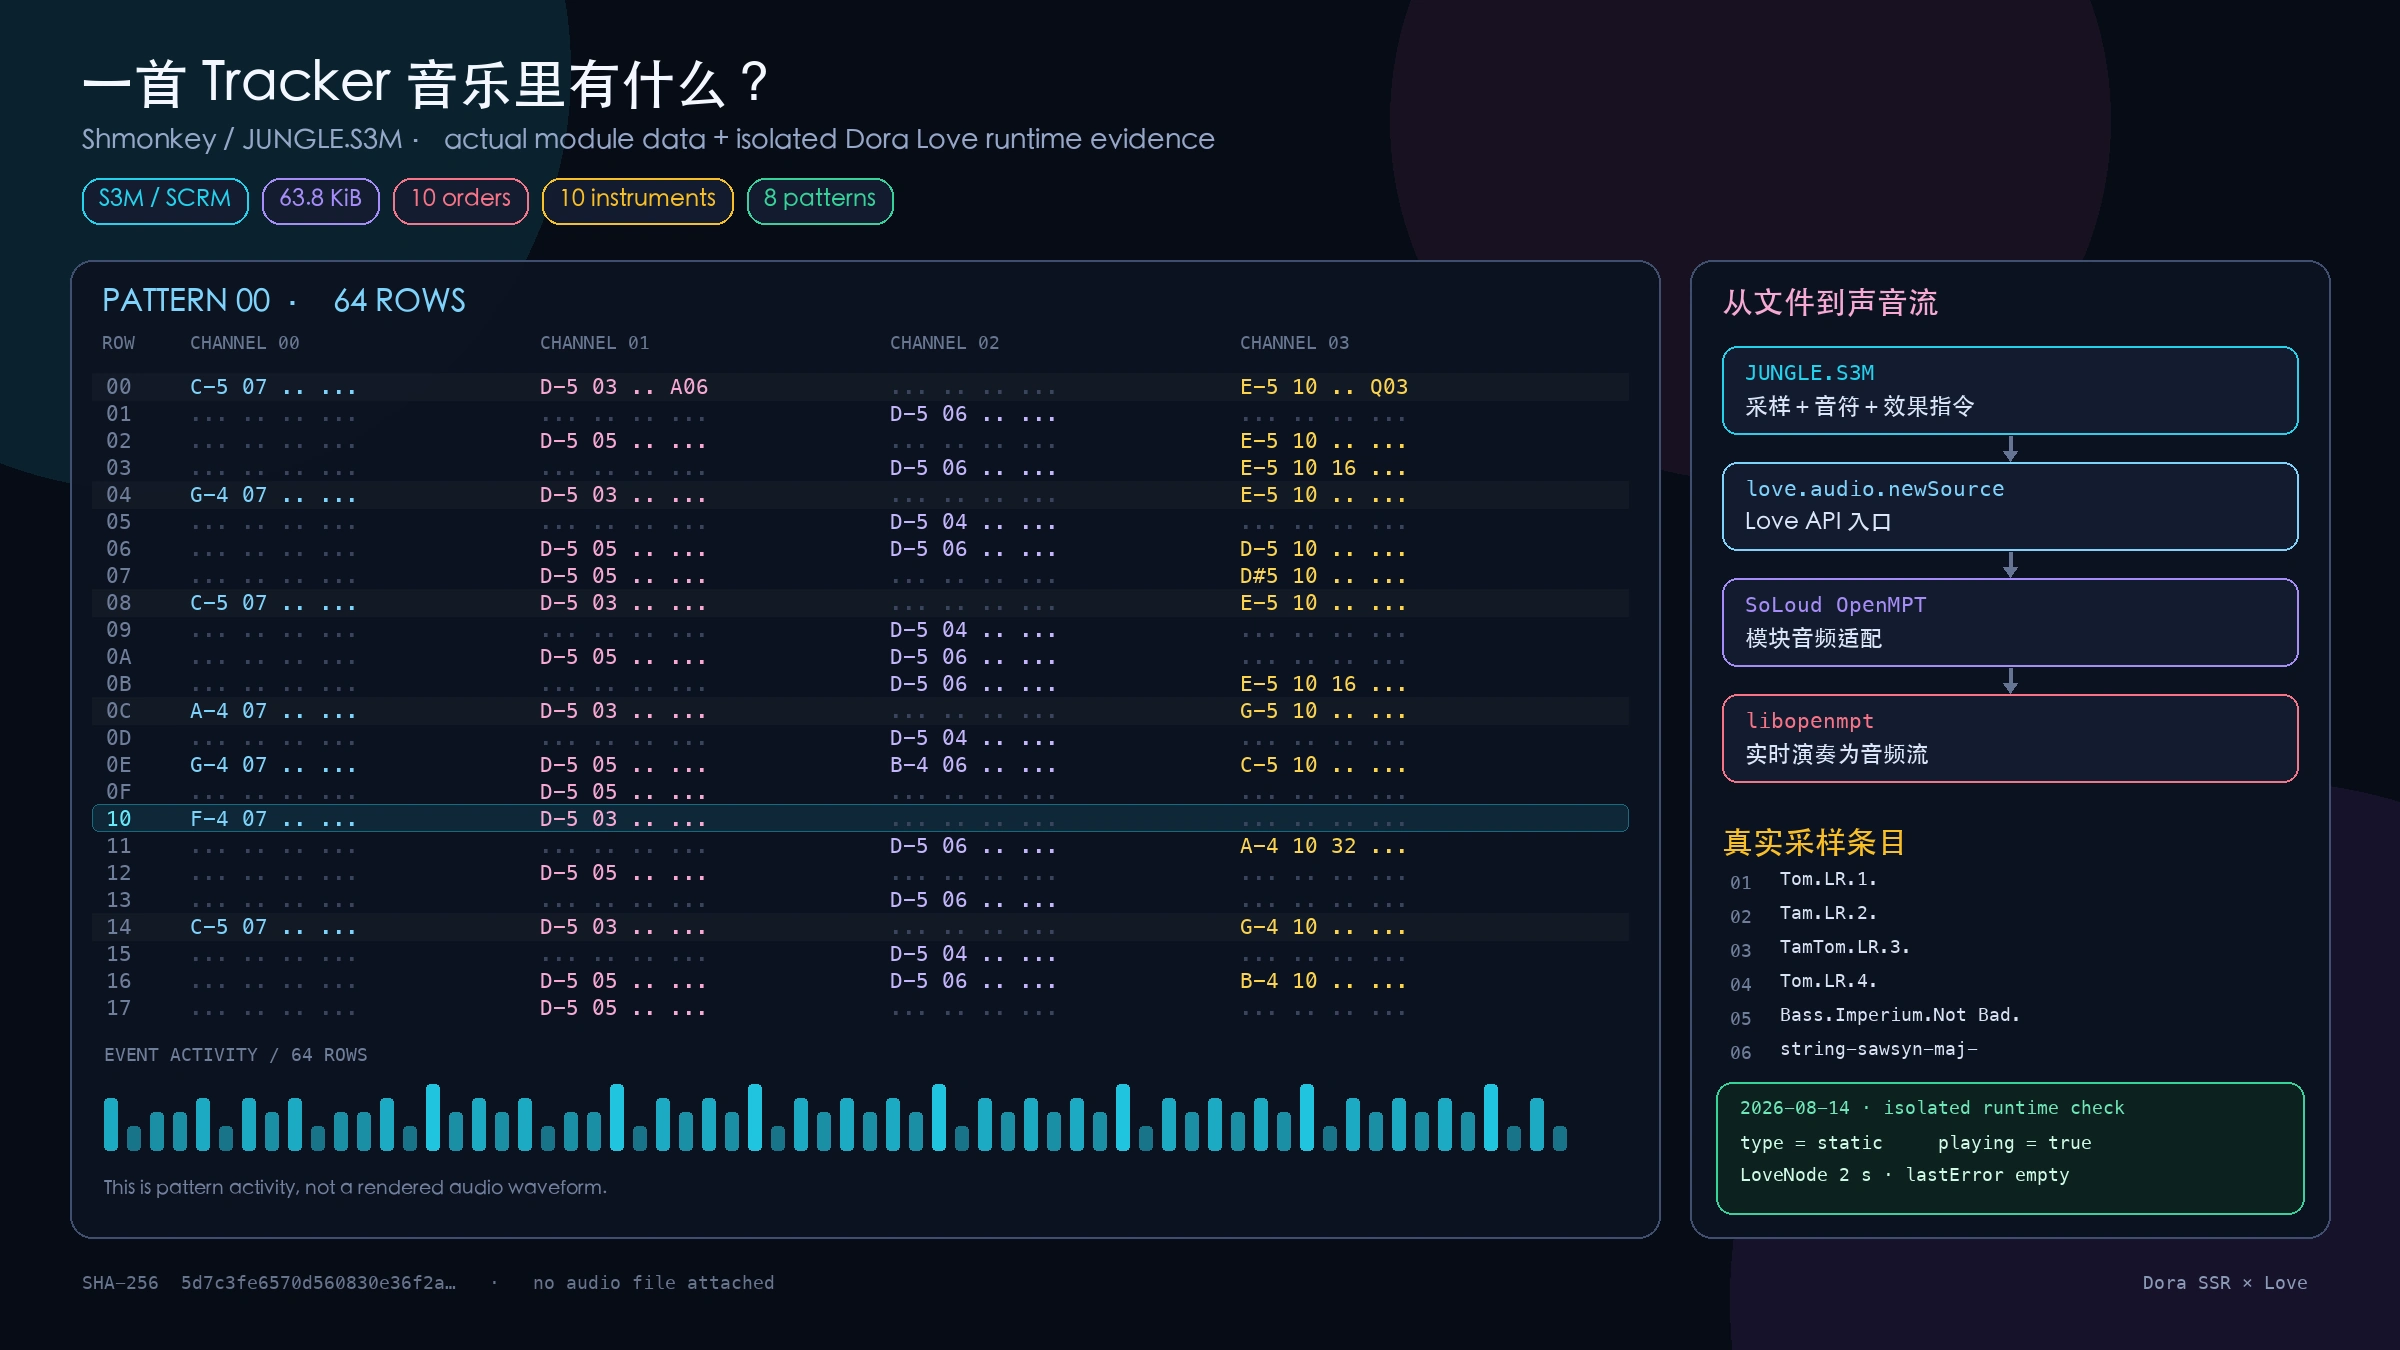2400x1350 pixels.
Task: Click the Tracker title heading
Action: (x=425, y=83)
